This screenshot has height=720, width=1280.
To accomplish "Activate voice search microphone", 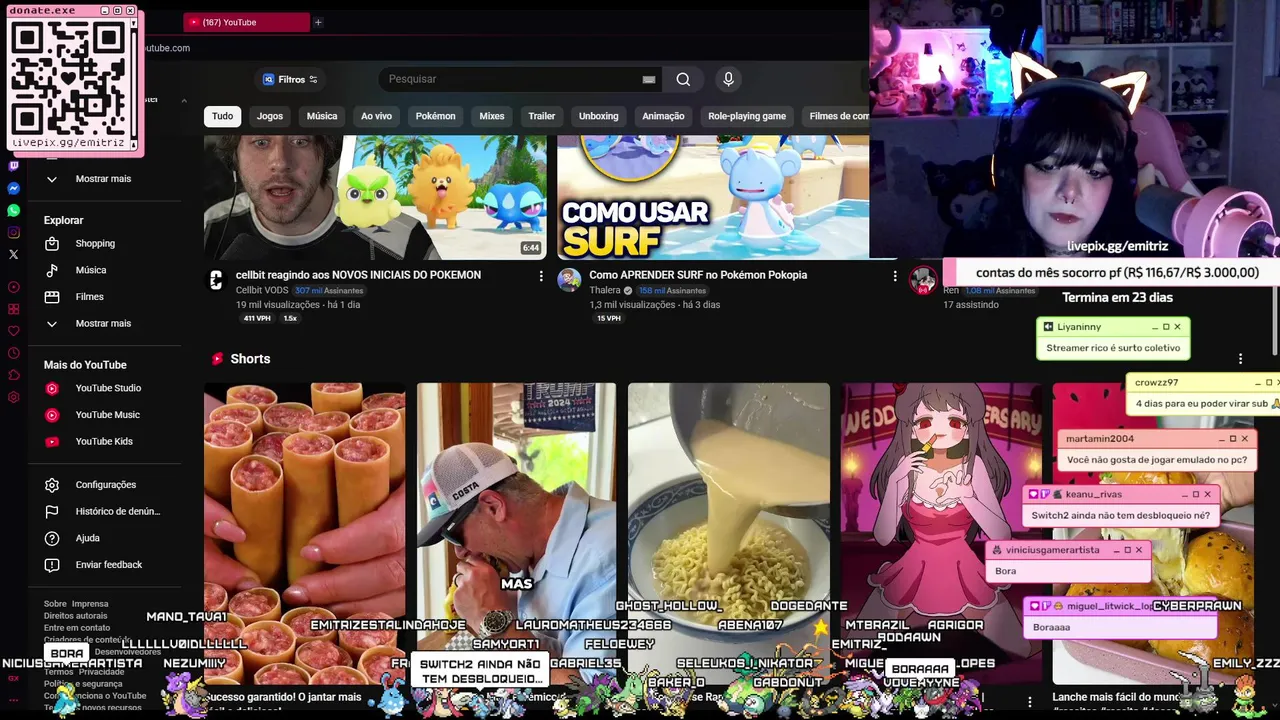I will coord(728,79).
